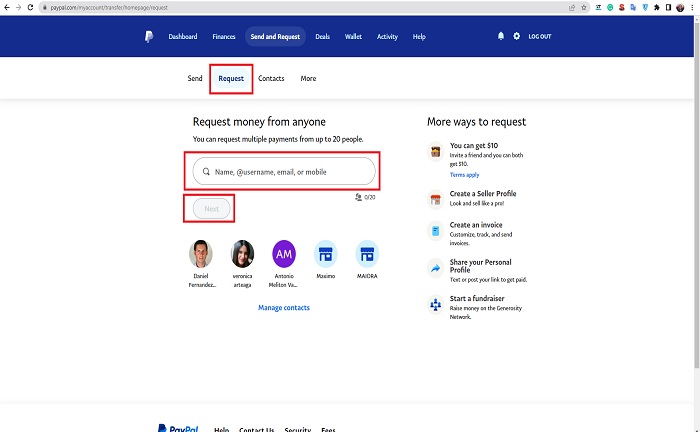Image resolution: width=700 pixels, height=432 pixels.
Task: Toggle the browser side panel icon
Action: click(x=668, y=8)
